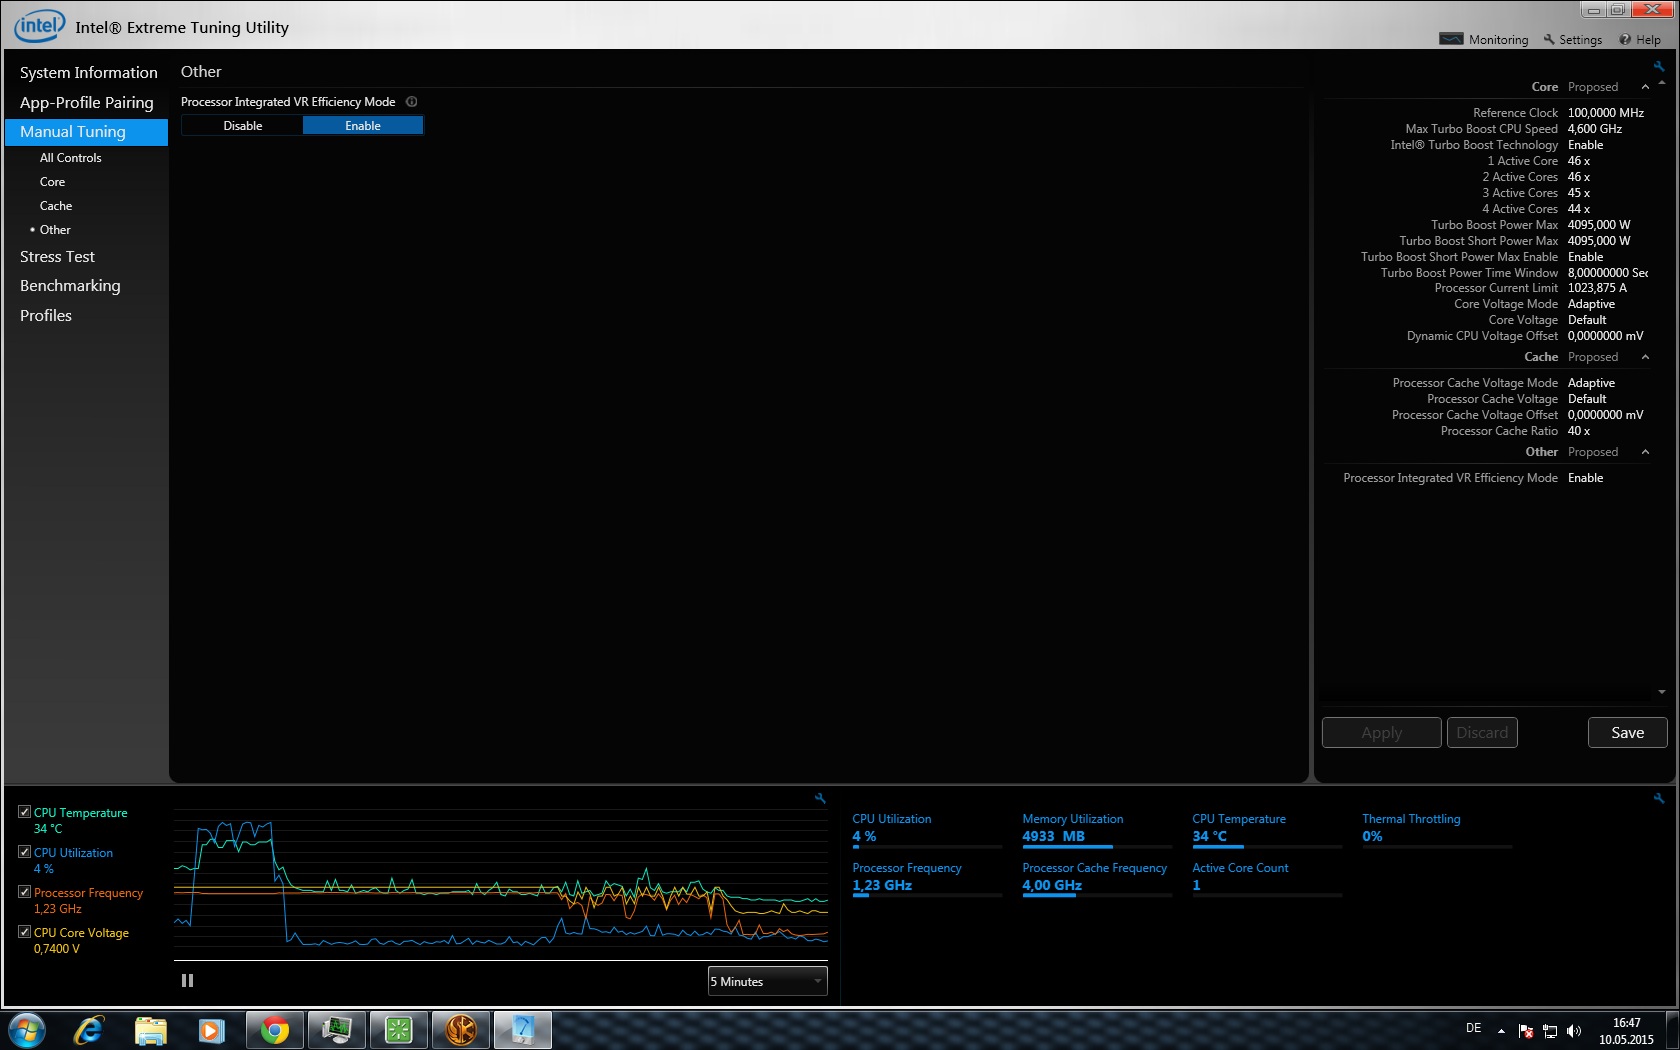Image resolution: width=1680 pixels, height=1050 pixels.
Task: Open All Controls under Manual Tuning
Action: (70, 158)
